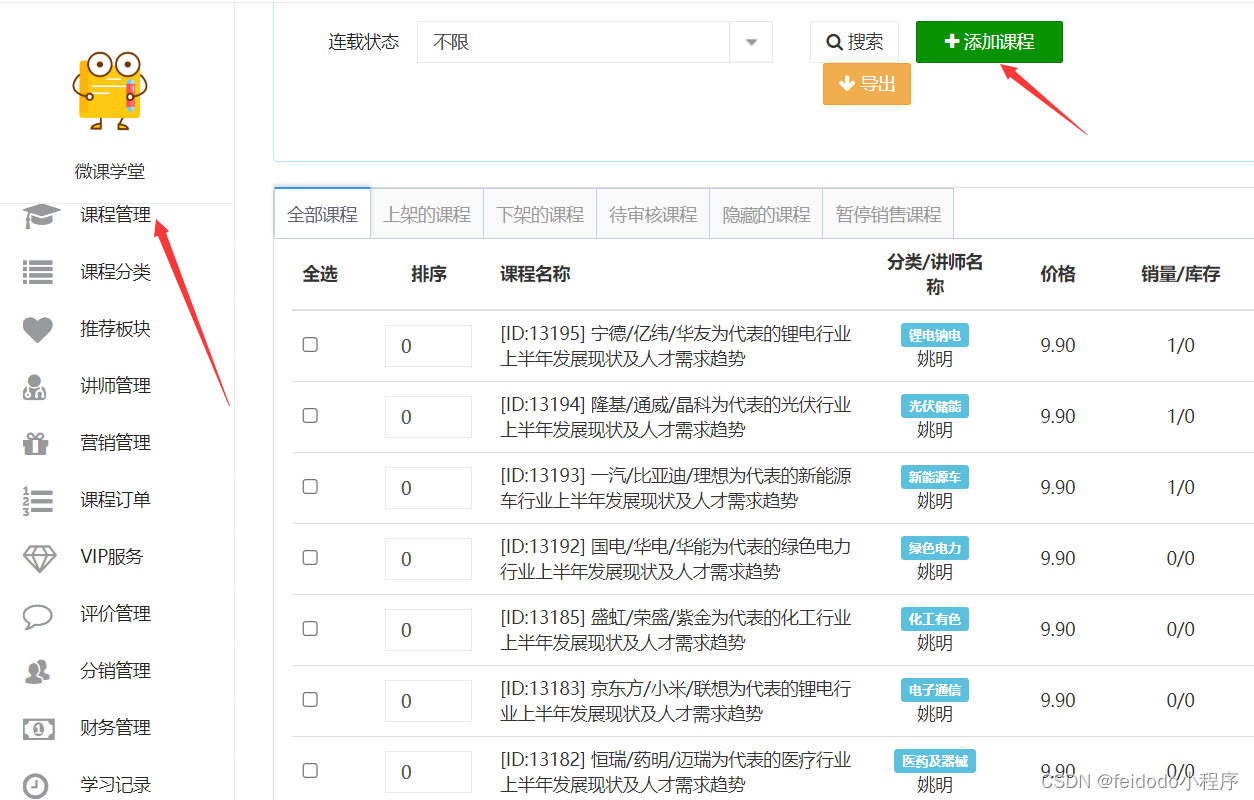The width and height of the screenshot is (1254, 800).
Task: Open the 连载状态 dropdown showing 不限
Action: tap(594, 42)
